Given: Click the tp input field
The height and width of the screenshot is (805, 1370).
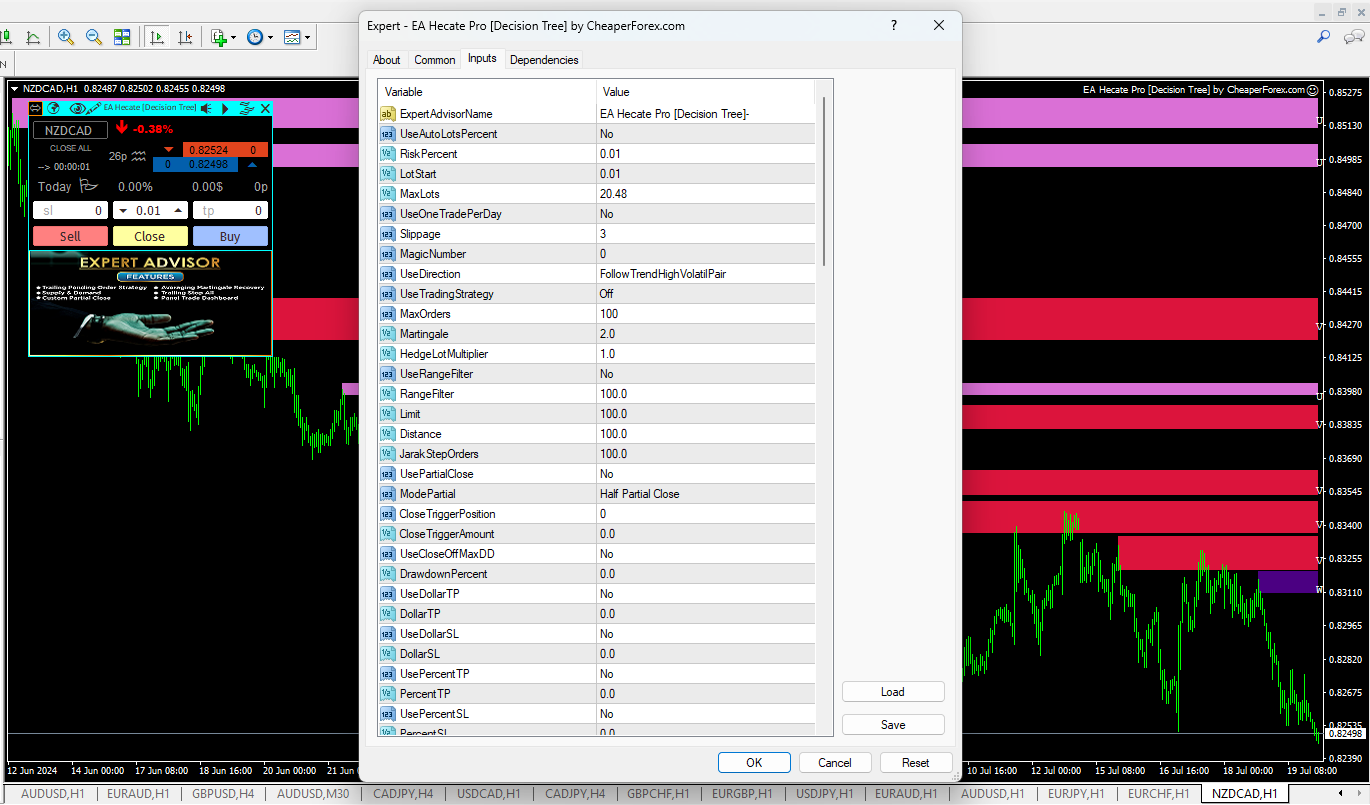Looking at the screenshot, I should tap(230, 210).
